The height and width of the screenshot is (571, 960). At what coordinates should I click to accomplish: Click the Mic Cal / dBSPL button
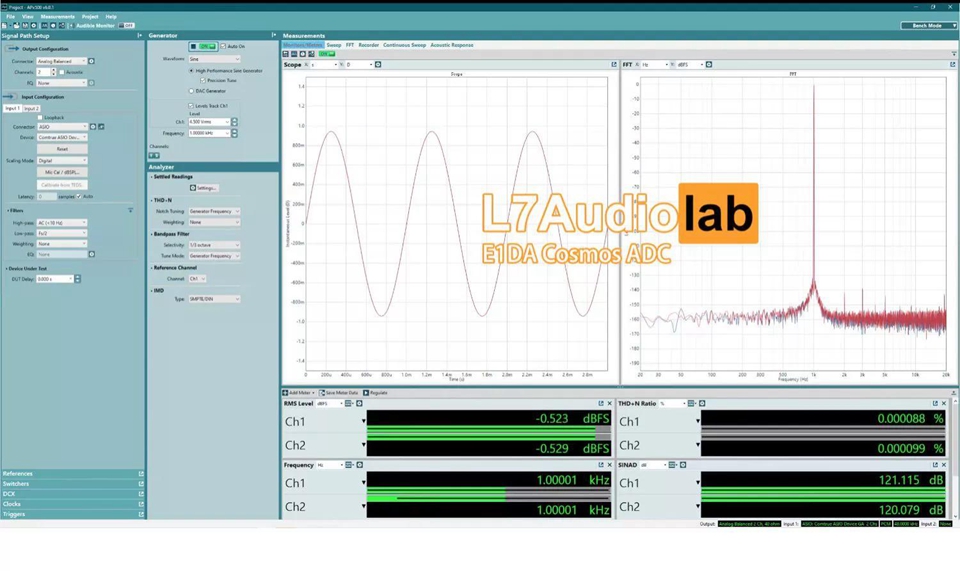pyautogui.click(x=62, y=172)
